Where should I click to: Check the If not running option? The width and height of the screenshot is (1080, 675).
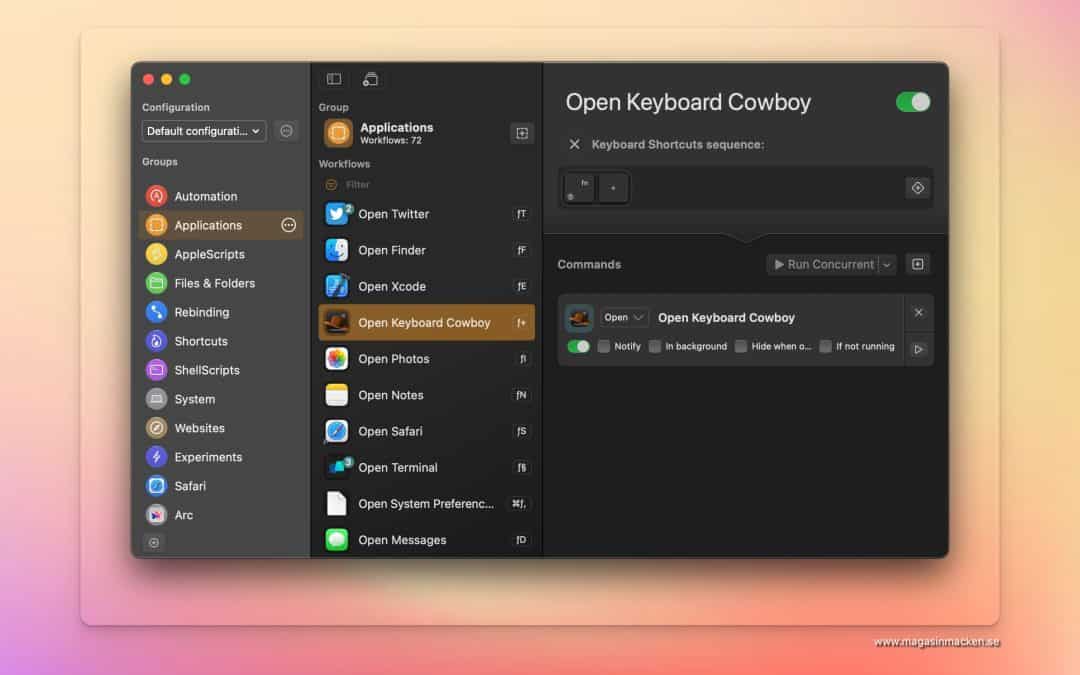pyautogui.click(x=826, y=346)
